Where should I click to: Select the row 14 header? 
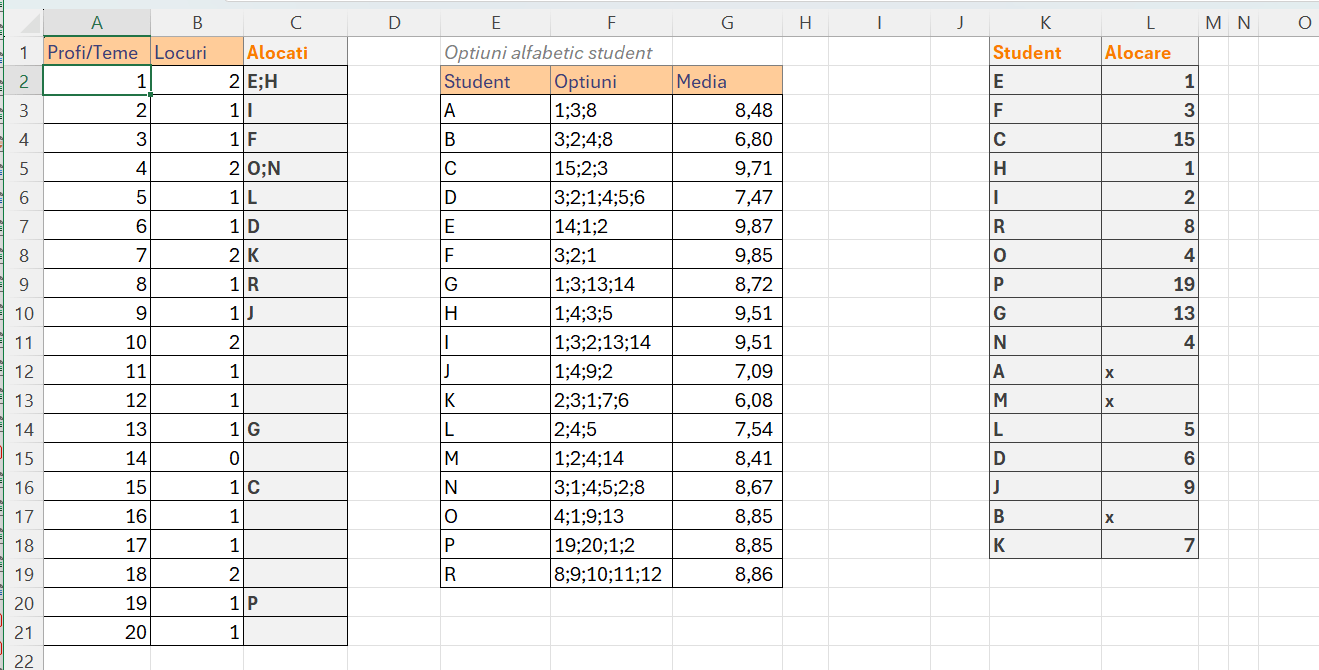tap(24, 429)
